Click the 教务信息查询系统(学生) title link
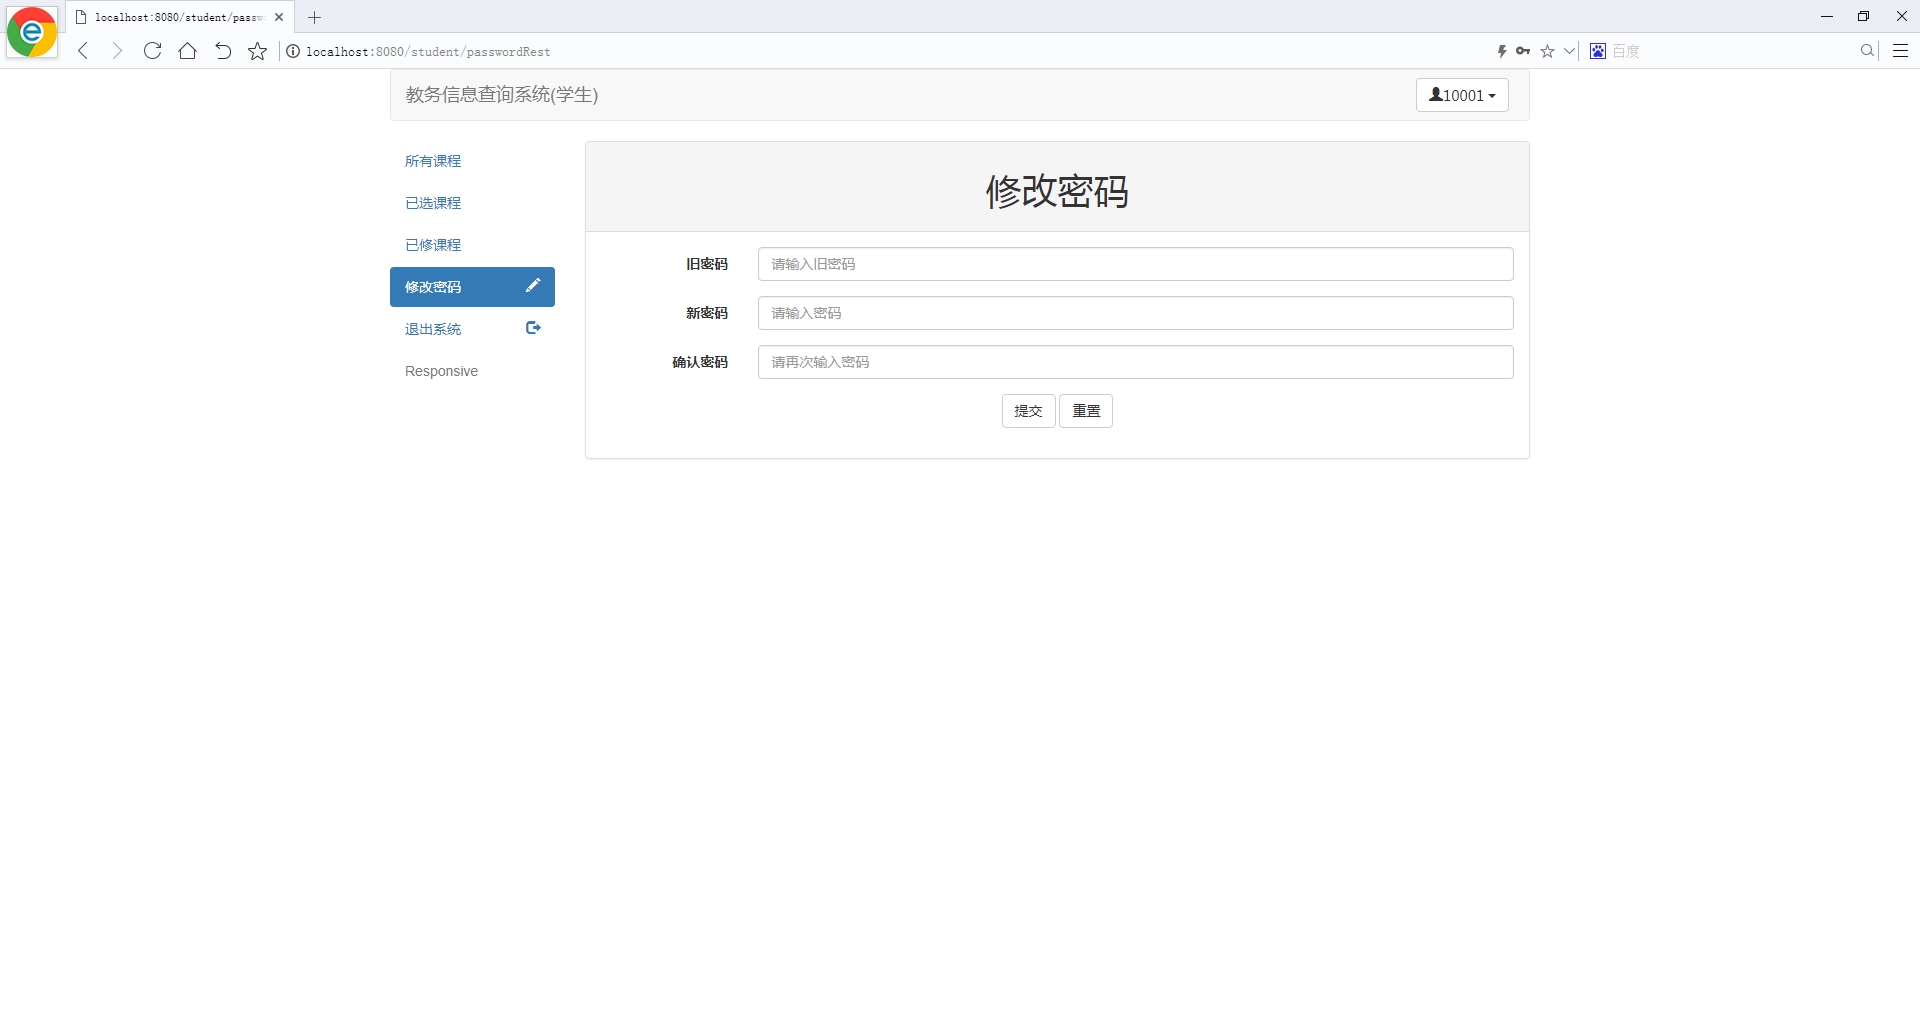The height and width of the screenshot is (1036, 1920). point(502,95)
